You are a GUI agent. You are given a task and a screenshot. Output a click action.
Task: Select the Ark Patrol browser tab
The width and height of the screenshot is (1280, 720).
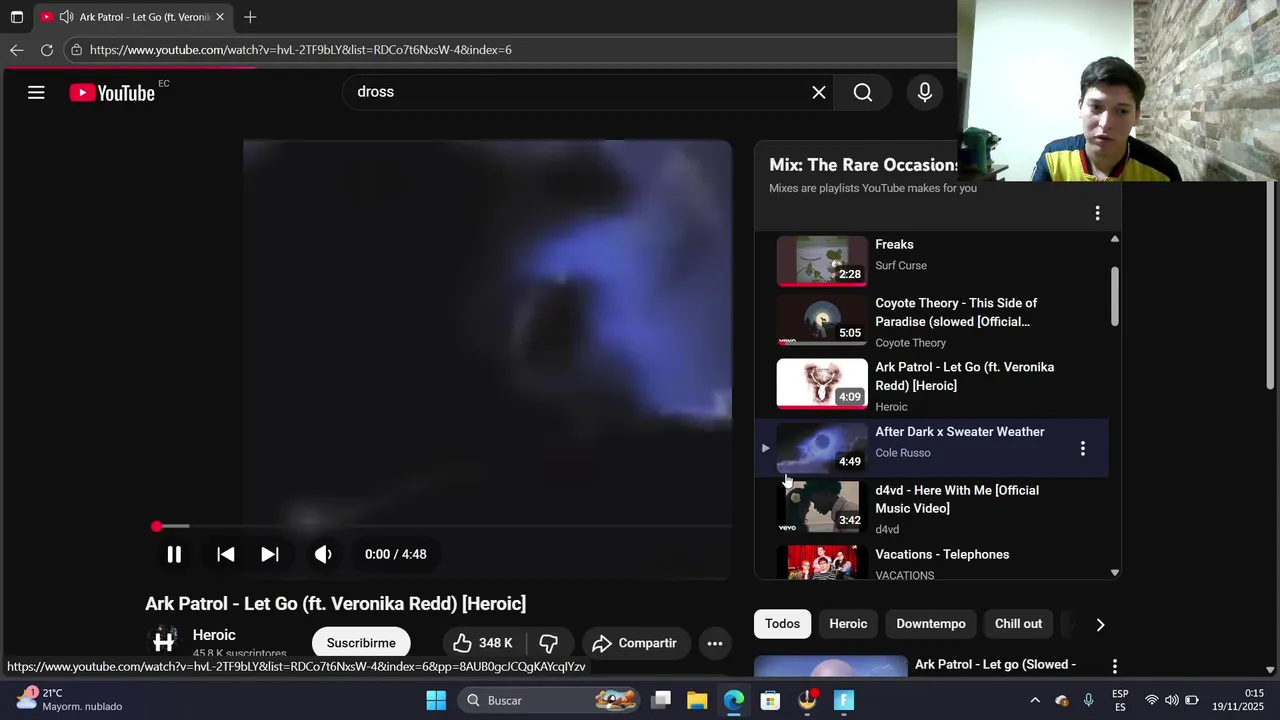(134, 17)
